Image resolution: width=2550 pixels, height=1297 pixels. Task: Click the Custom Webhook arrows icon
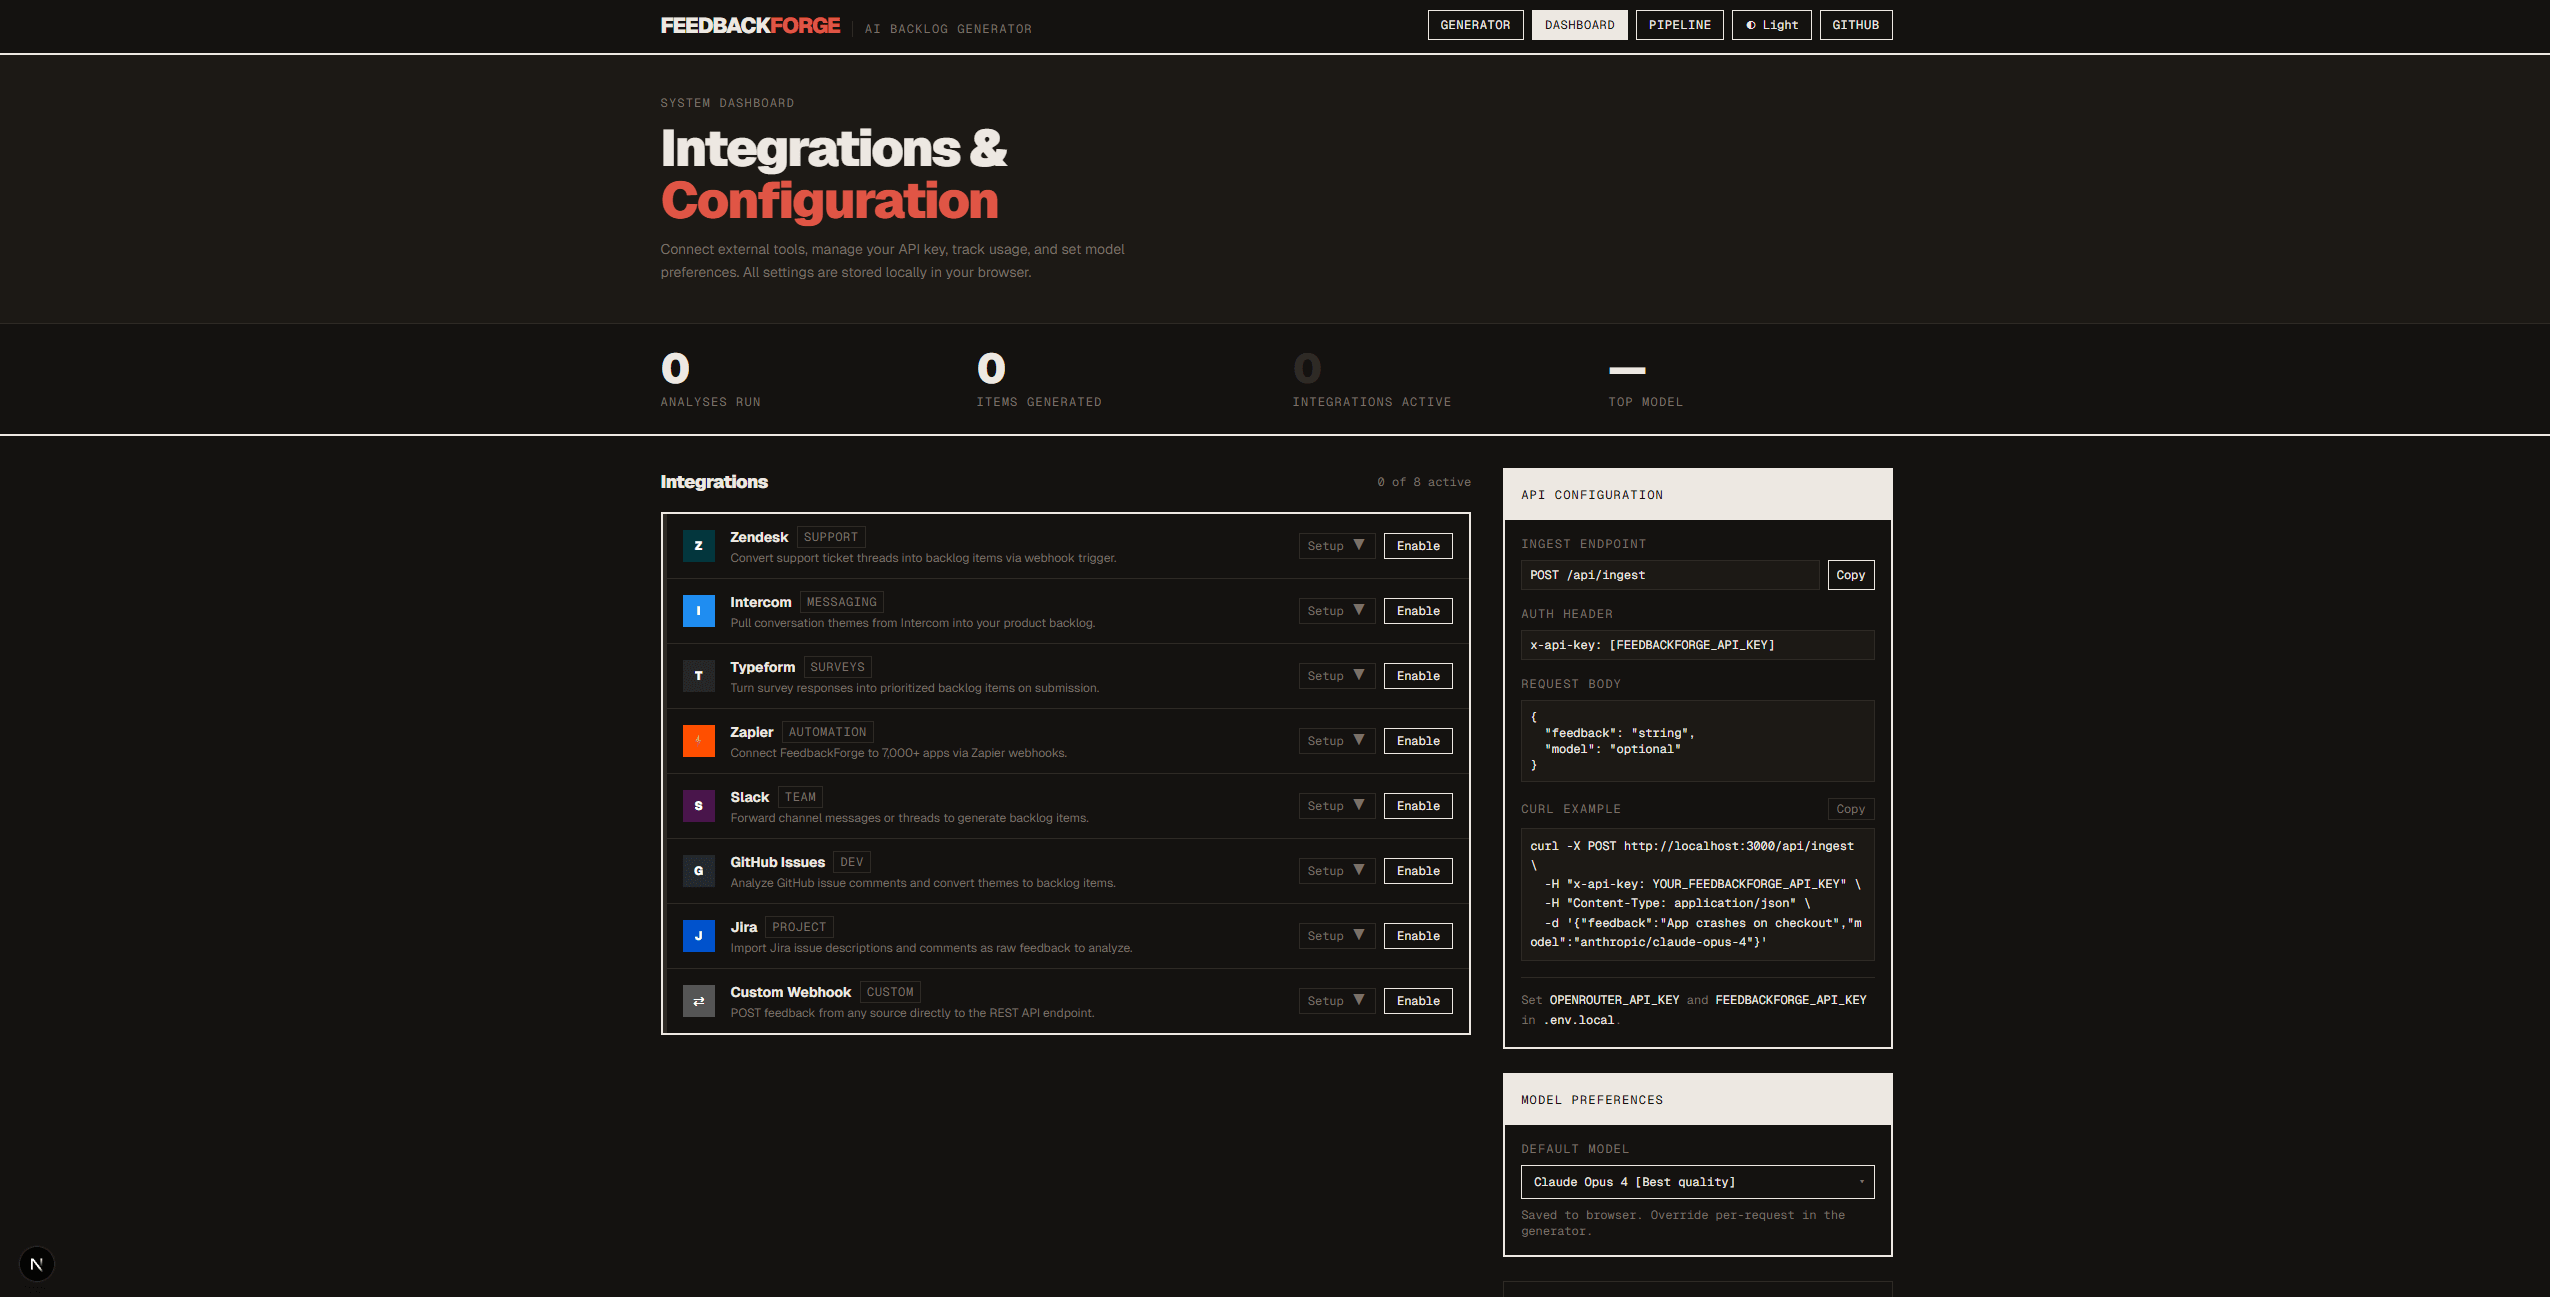click(699, 1001)
